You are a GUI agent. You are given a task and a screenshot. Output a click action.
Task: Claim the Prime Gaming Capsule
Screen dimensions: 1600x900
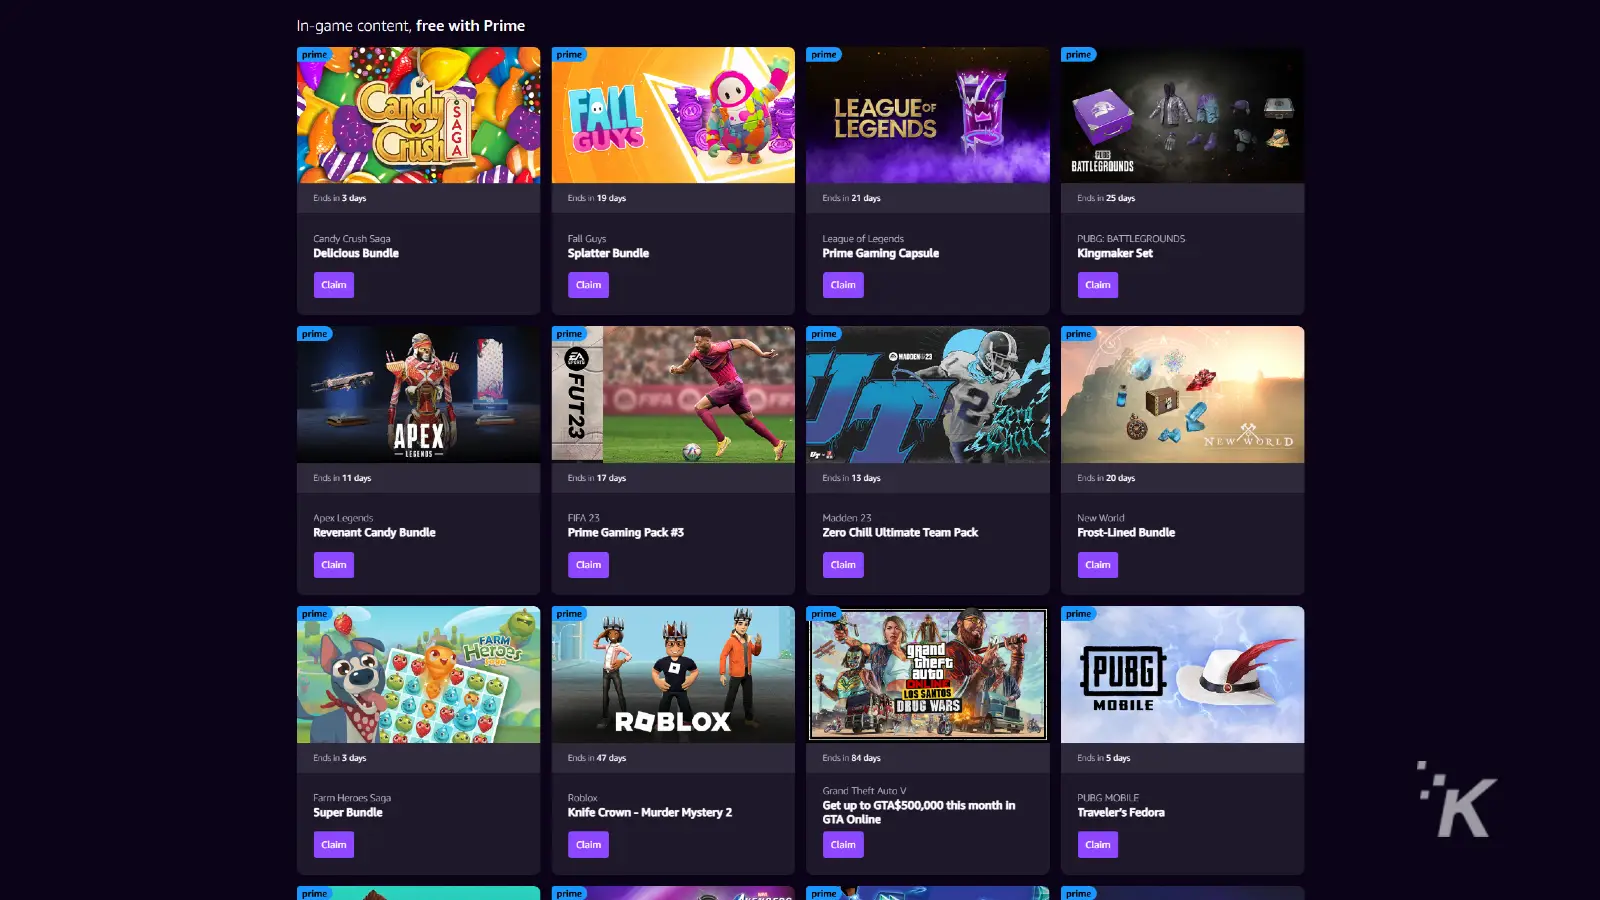click(x=843, y=285)
